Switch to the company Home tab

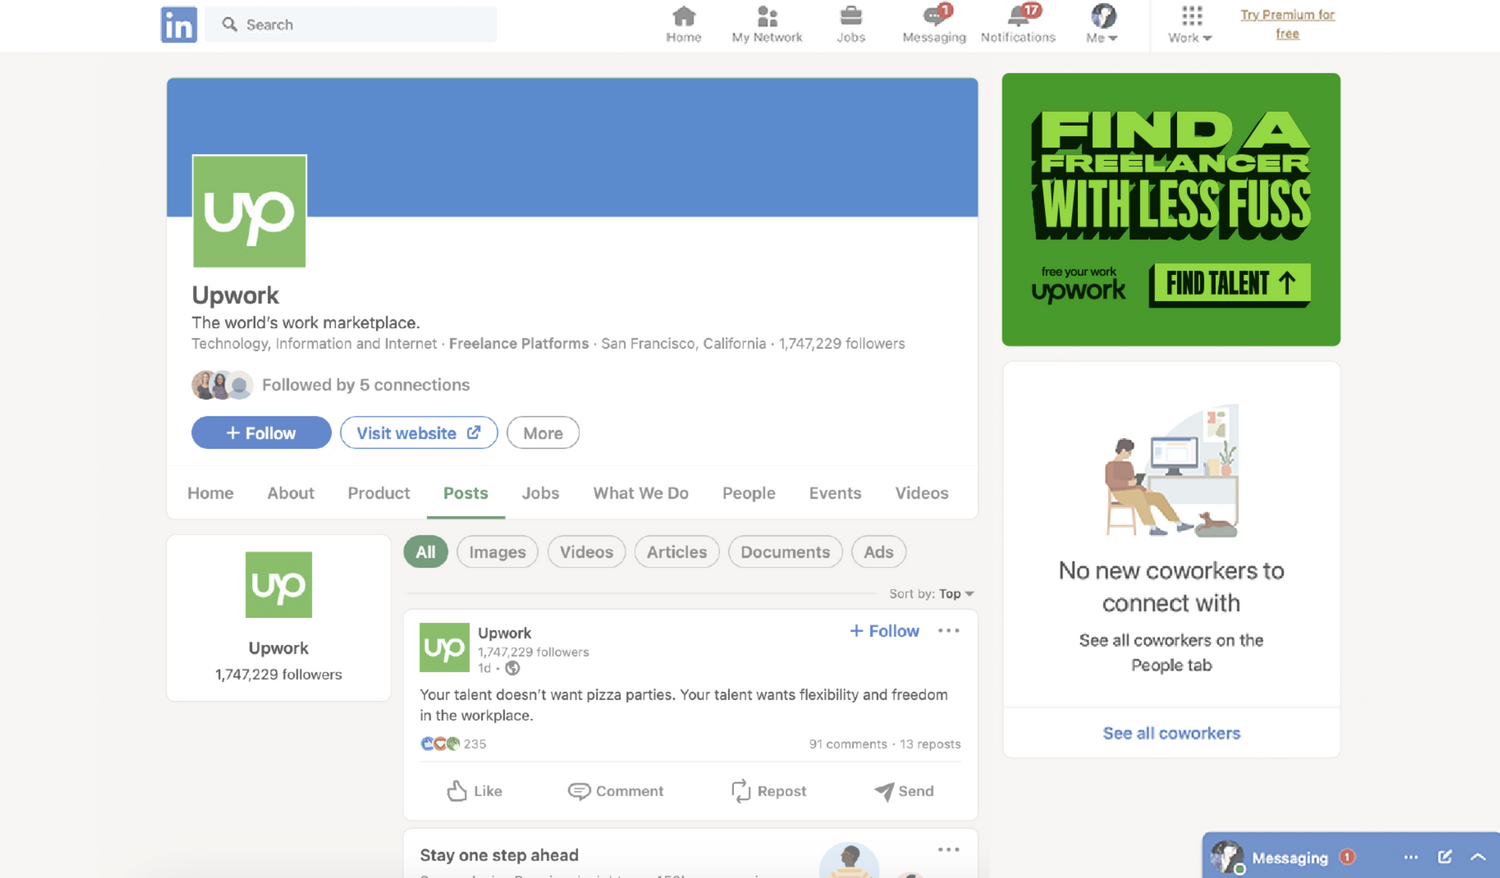tap(210, 493)
